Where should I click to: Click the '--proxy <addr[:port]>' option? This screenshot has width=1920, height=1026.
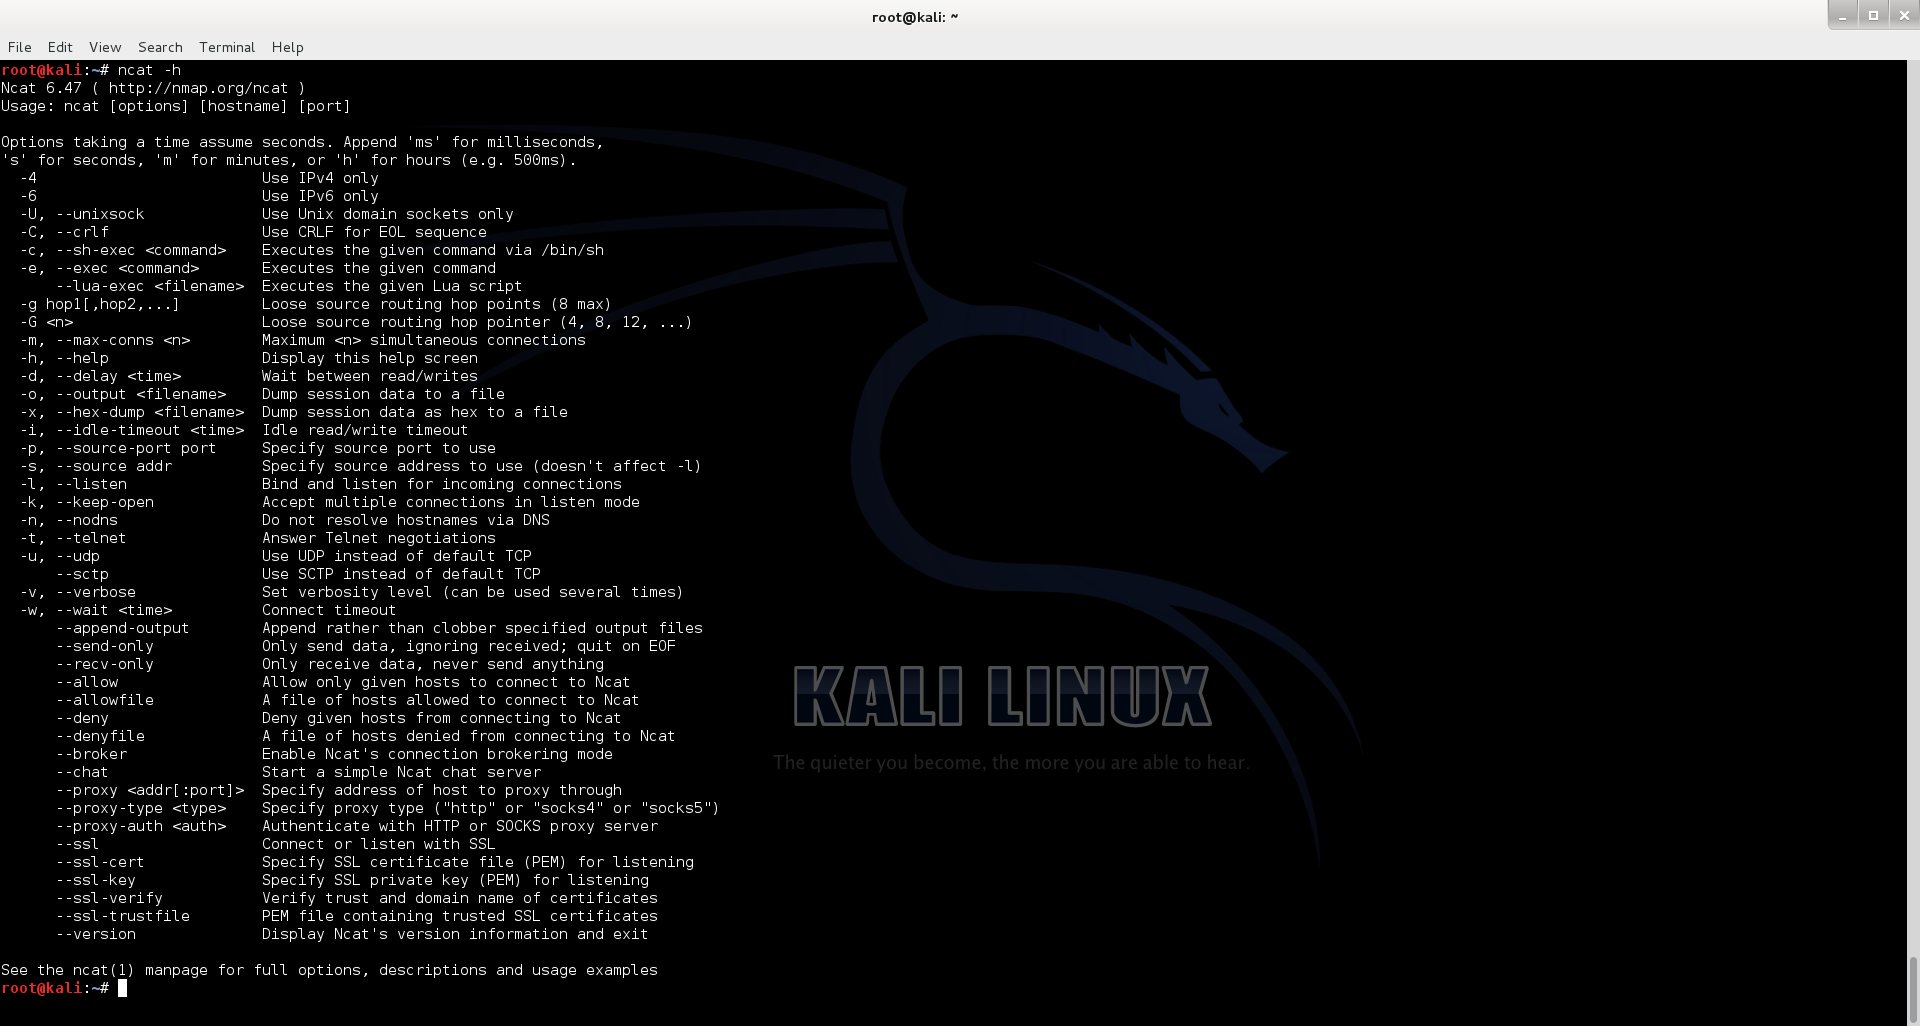[x=150, y=790]
